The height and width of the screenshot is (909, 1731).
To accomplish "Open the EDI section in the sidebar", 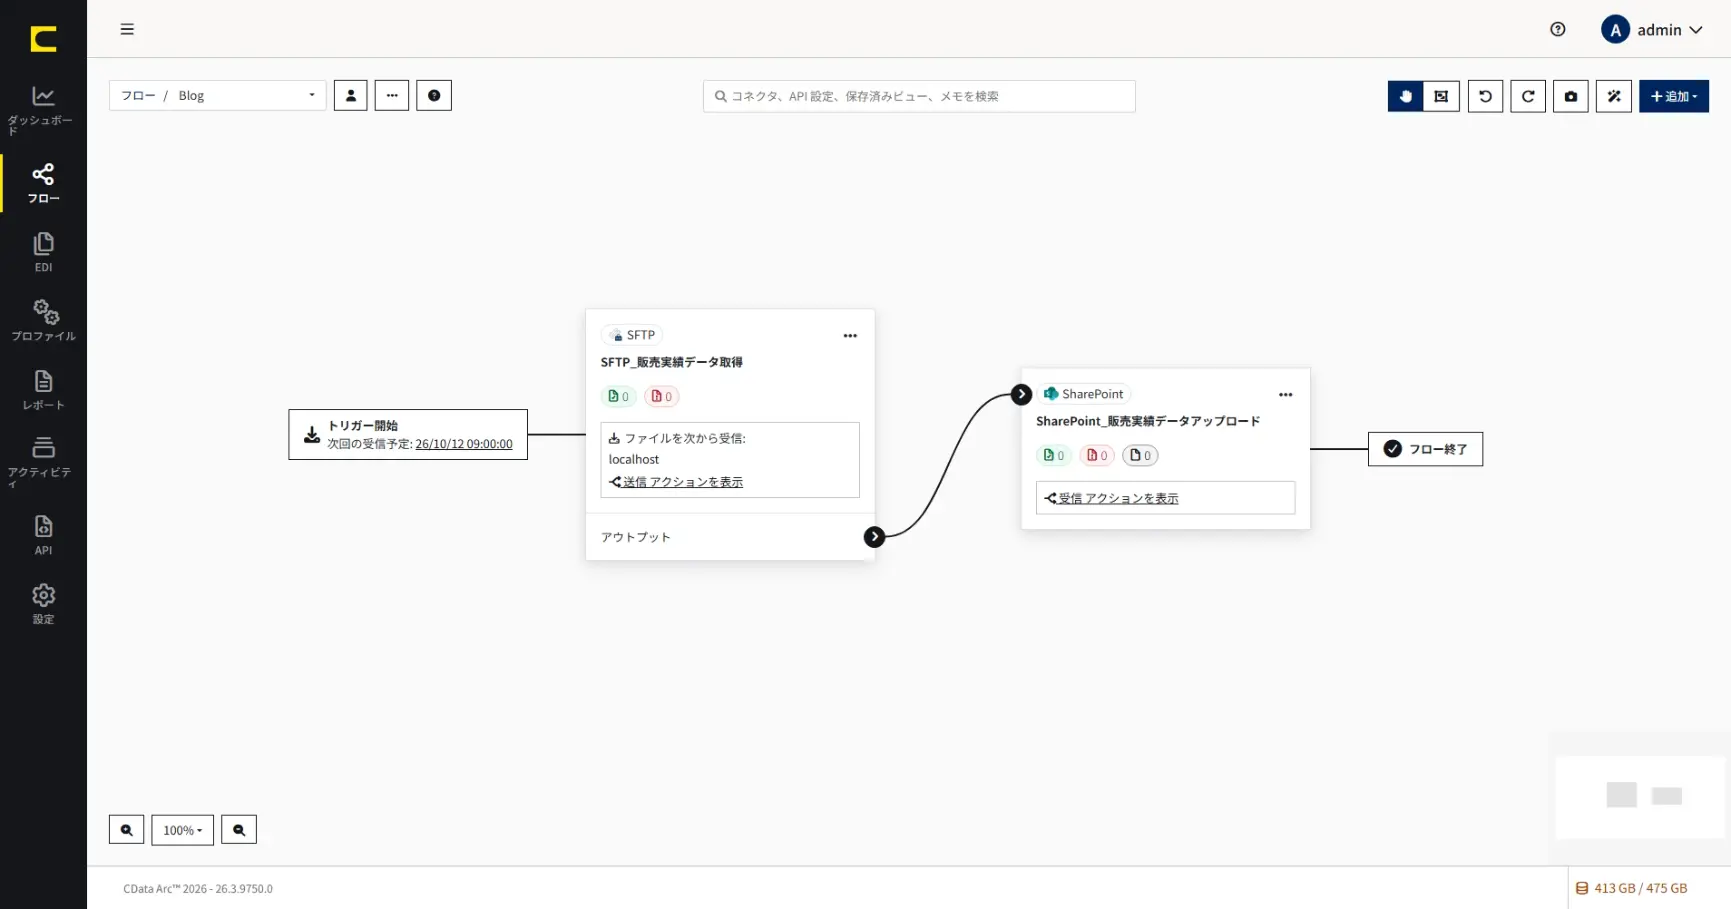I will (x=43, y=252).
